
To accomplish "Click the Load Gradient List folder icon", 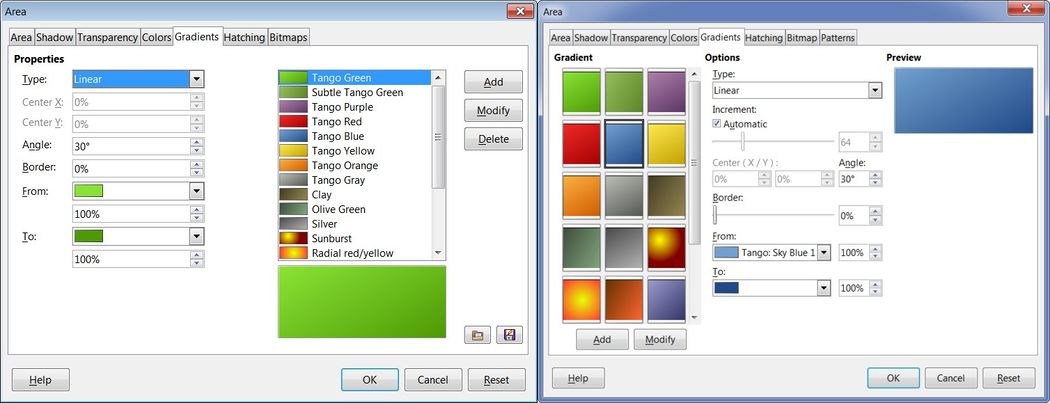I will point(478,335).
